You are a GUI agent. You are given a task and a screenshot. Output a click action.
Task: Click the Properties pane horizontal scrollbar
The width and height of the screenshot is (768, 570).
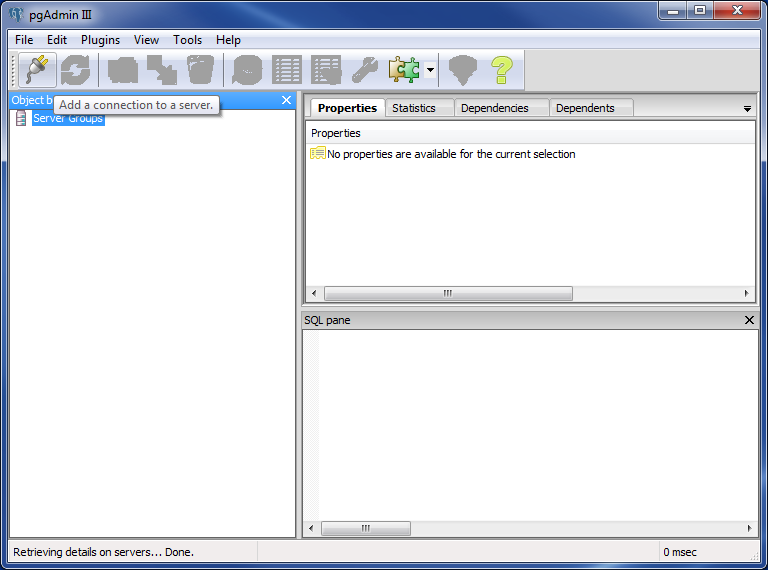448,294
